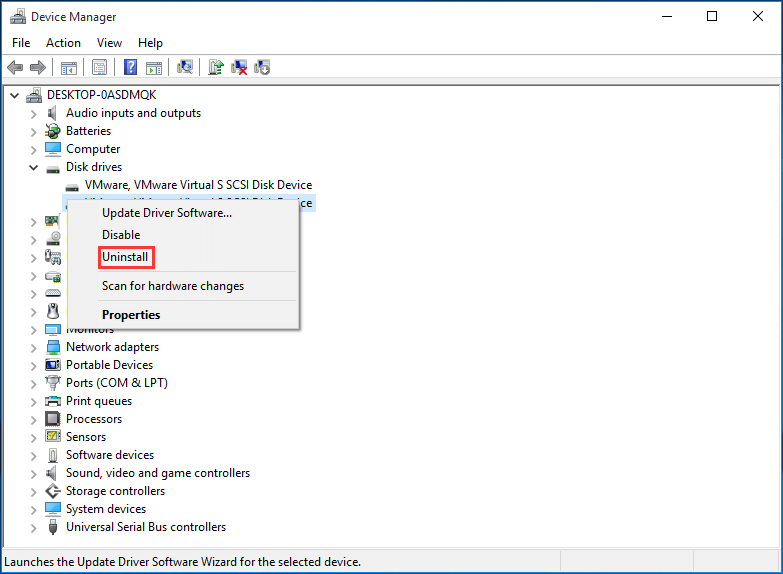Image resolution: width=783 pixels, height=574 pixels.
Task: Select the DESKTOP-0ASDMQK label
Action: pos(101,95)
